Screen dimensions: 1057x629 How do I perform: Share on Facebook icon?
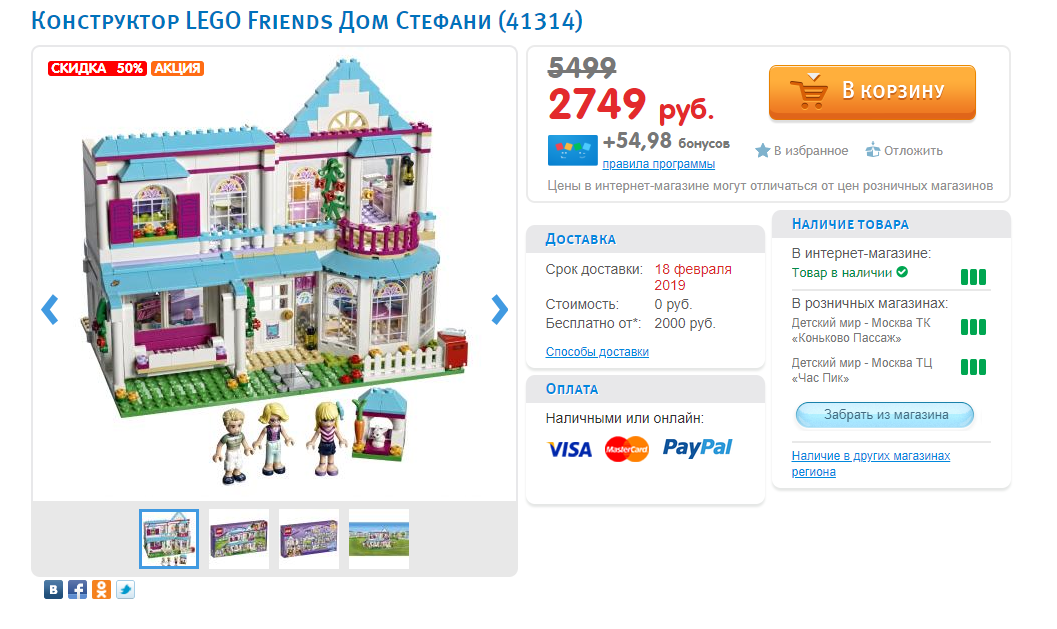tap(78, 590)
